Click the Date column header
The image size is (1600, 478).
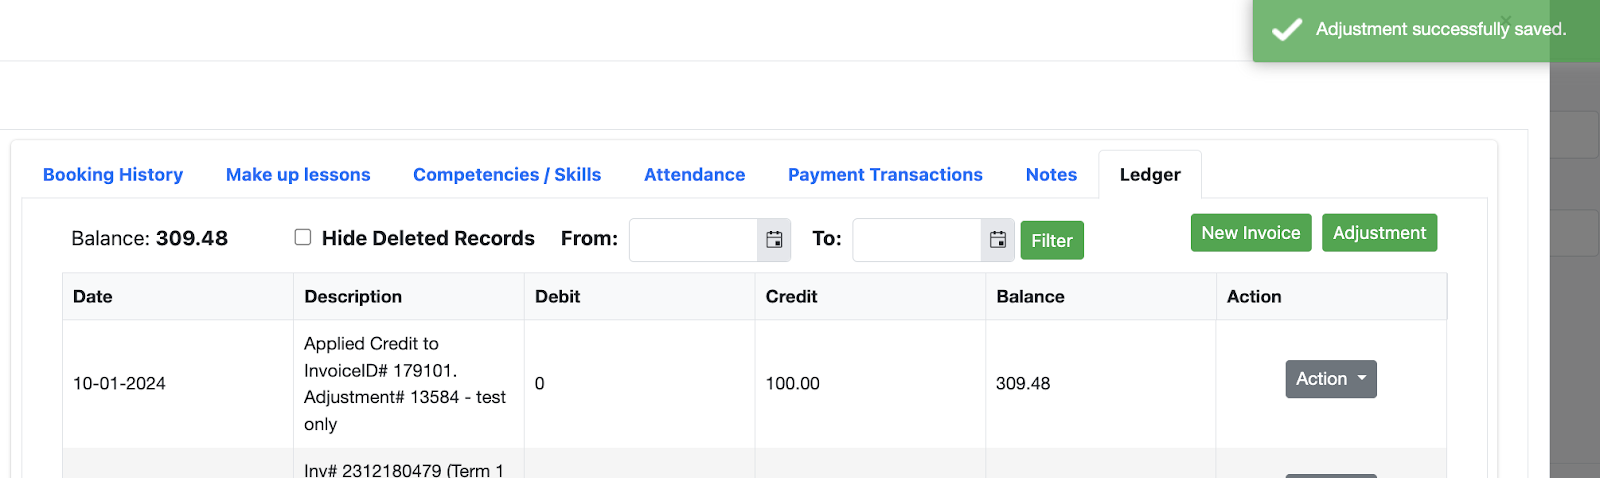(x=93, y=297)
